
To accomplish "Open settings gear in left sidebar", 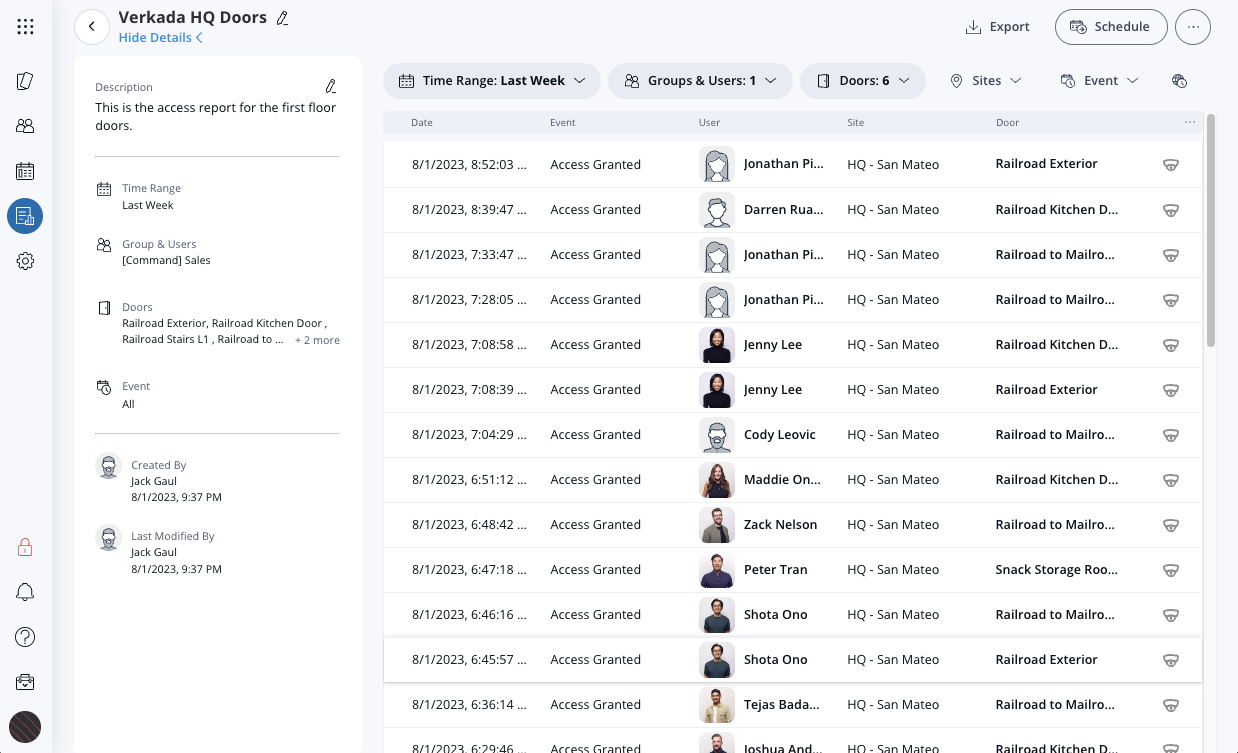I will point(26,261).
